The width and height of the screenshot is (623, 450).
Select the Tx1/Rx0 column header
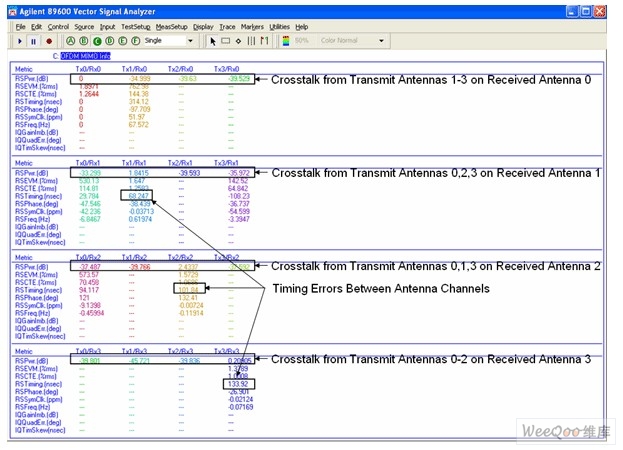[x=134, y=69]
